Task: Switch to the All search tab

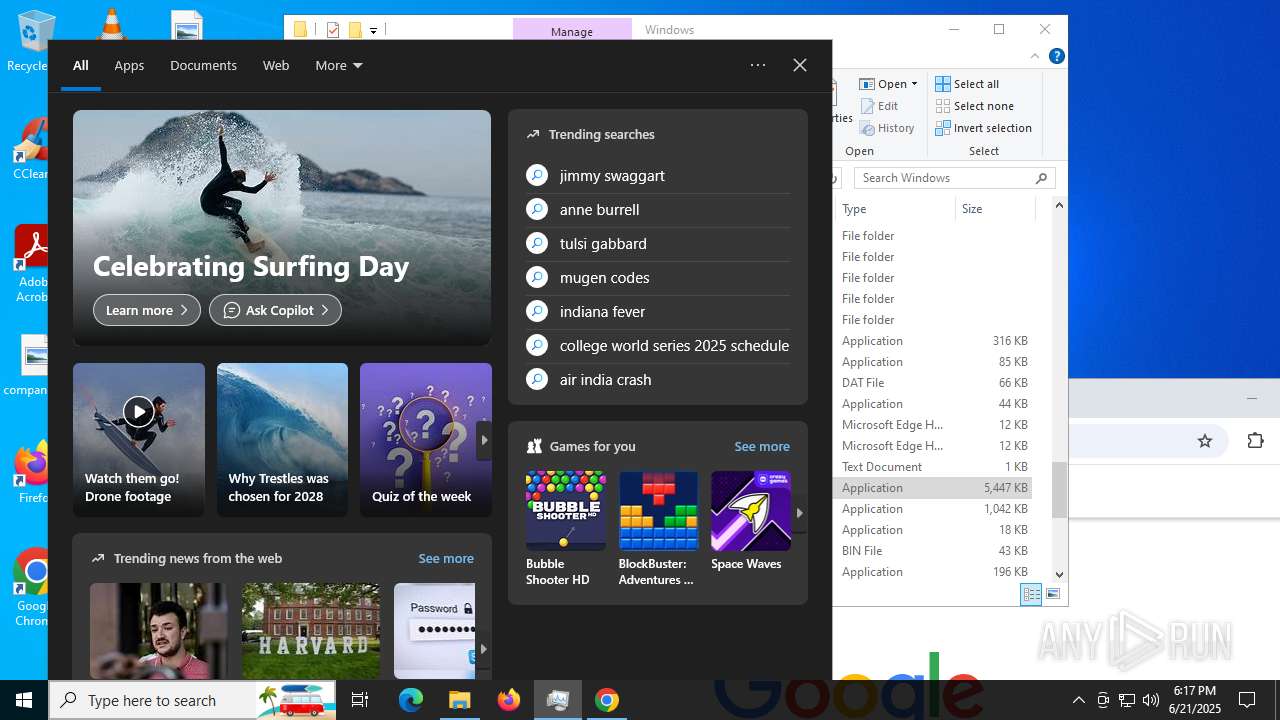Action: click(81, 65)
